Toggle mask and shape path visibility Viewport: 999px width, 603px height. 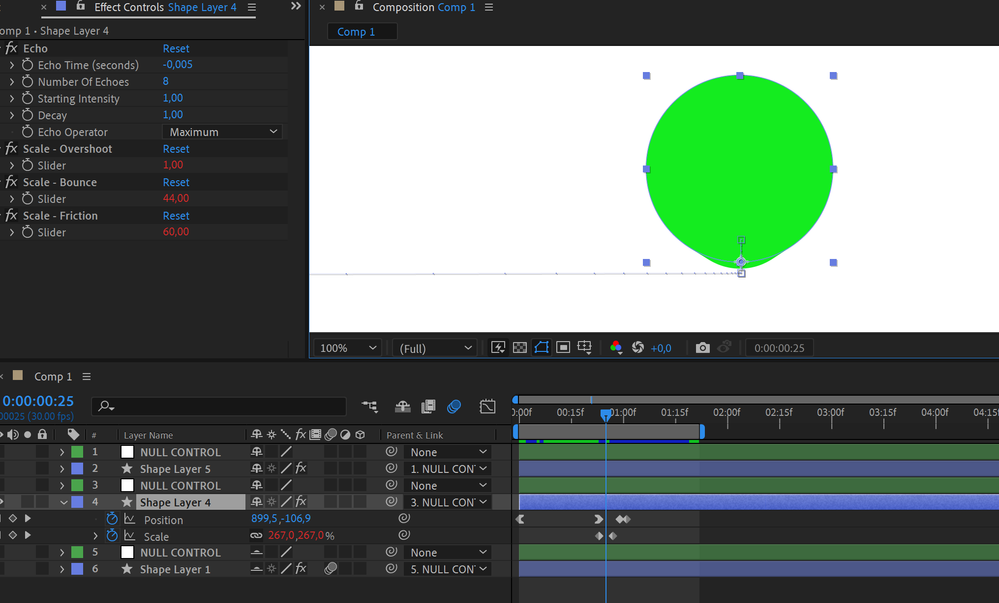pyautogui.click(x=541, y=348)
